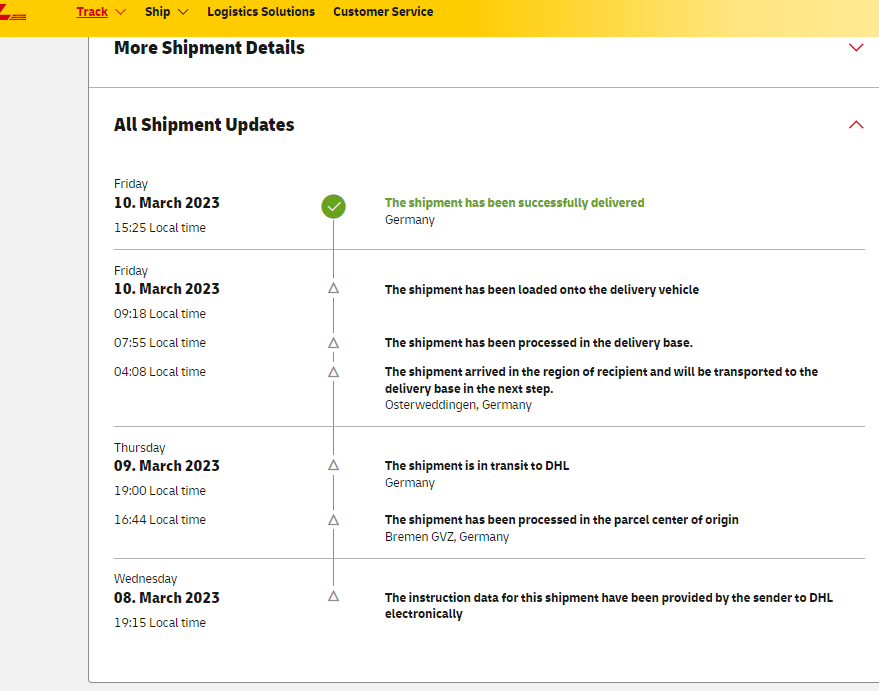Image resolution: width=879 pixels, height=691 pixels.
Task: Click the All Shipment Updates heading
Action: tap(204, 125)
